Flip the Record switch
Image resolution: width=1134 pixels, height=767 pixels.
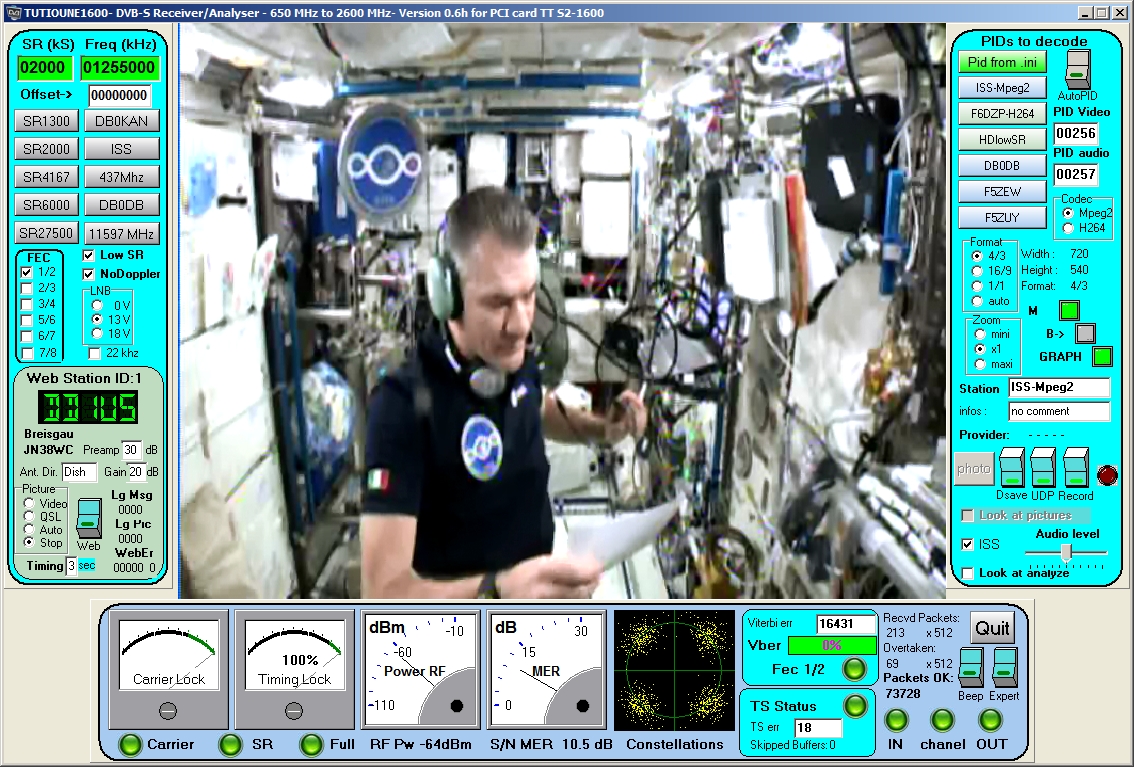1075,467
